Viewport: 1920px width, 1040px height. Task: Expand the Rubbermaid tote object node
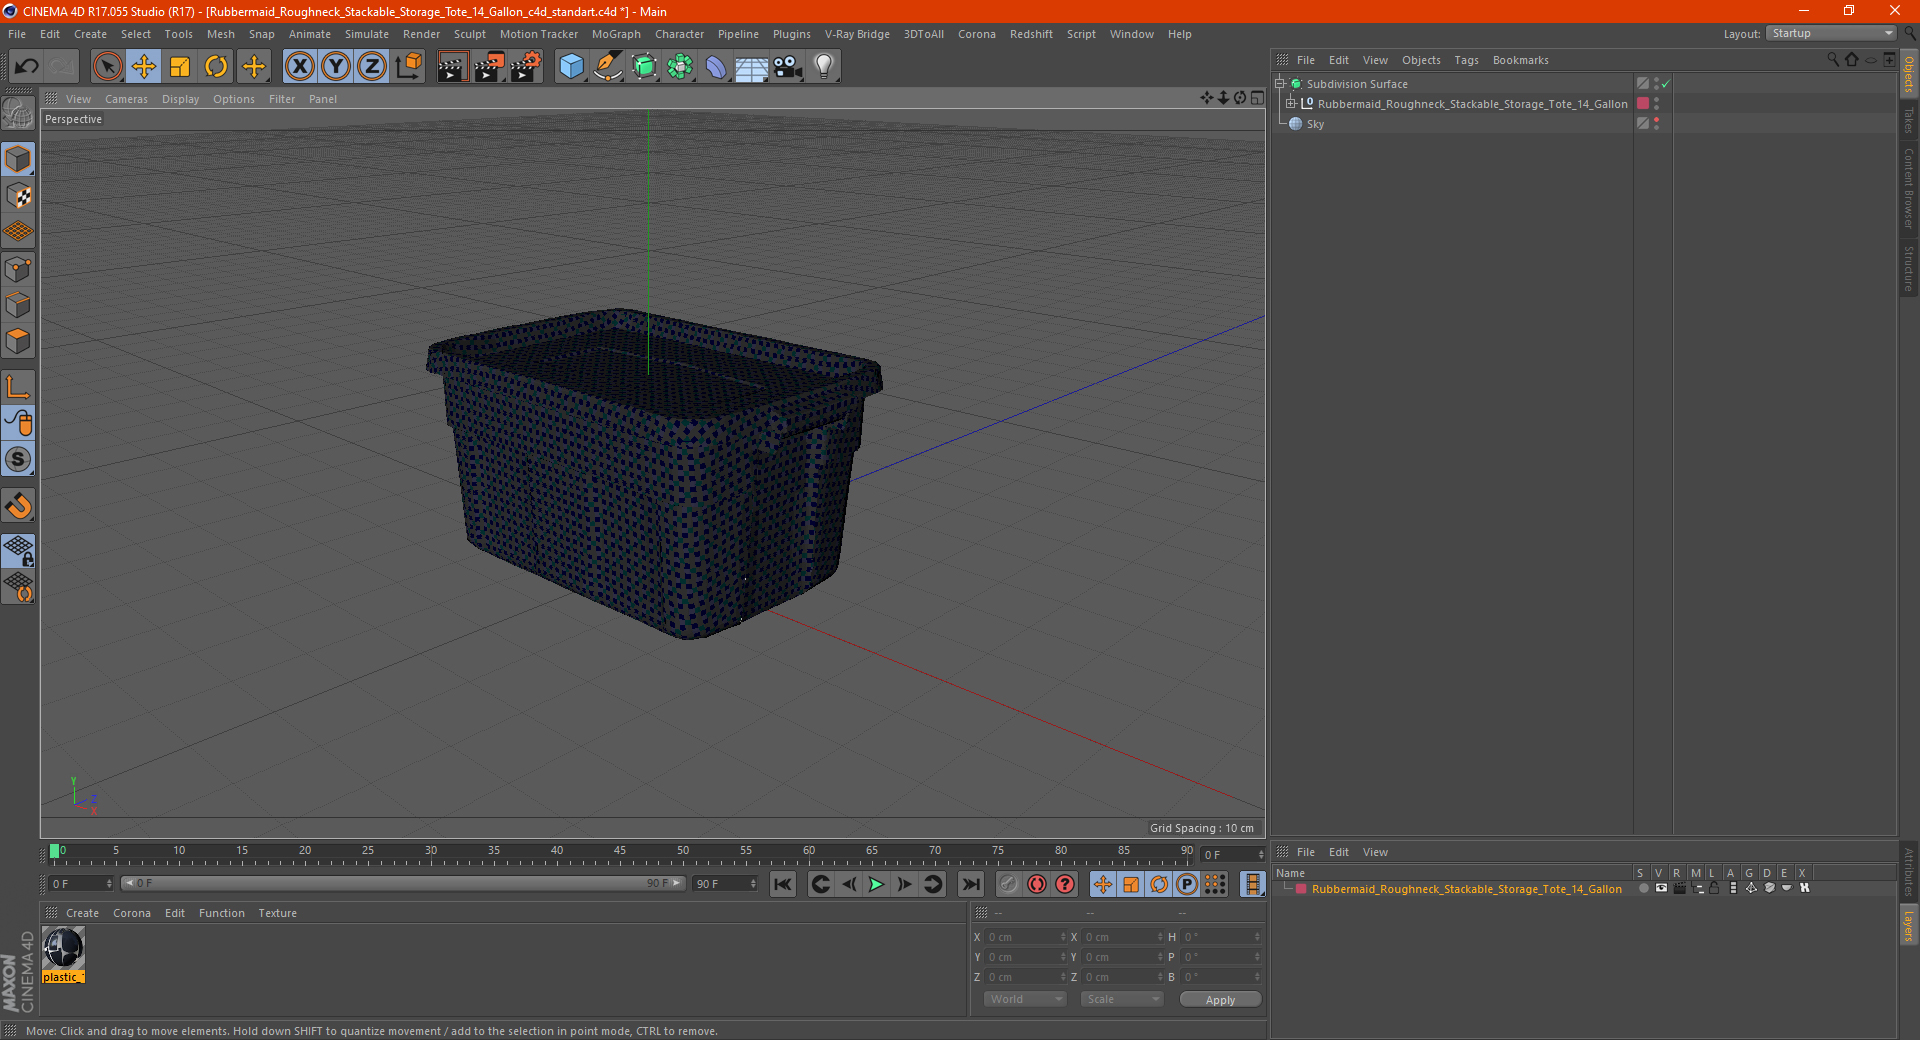pos(1291,104)
